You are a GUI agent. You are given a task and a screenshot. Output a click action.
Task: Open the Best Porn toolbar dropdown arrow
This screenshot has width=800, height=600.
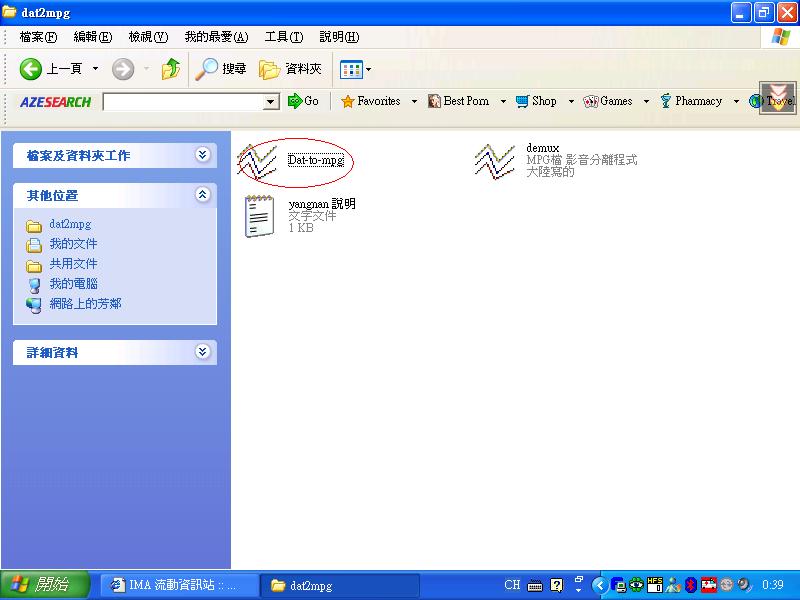[x=501, y=101]
